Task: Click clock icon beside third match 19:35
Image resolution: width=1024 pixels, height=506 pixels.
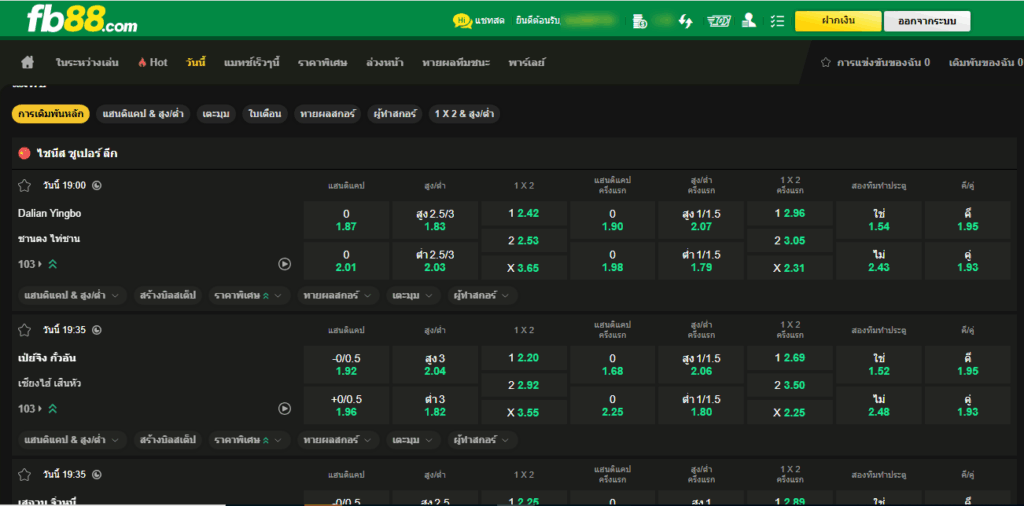Action: pos(97,474)
